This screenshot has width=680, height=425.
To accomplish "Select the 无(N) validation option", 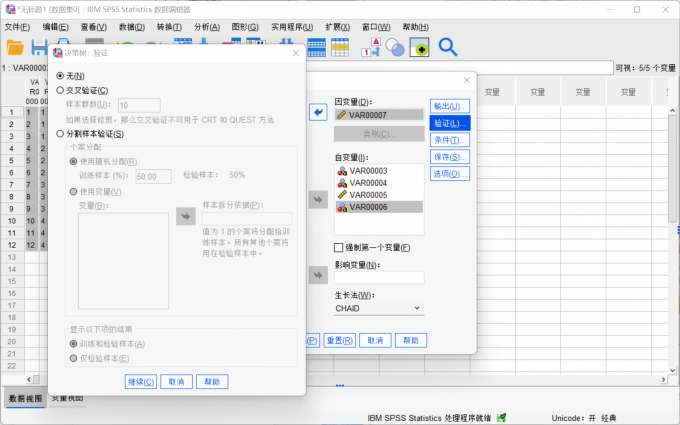I will pos(60,76).
